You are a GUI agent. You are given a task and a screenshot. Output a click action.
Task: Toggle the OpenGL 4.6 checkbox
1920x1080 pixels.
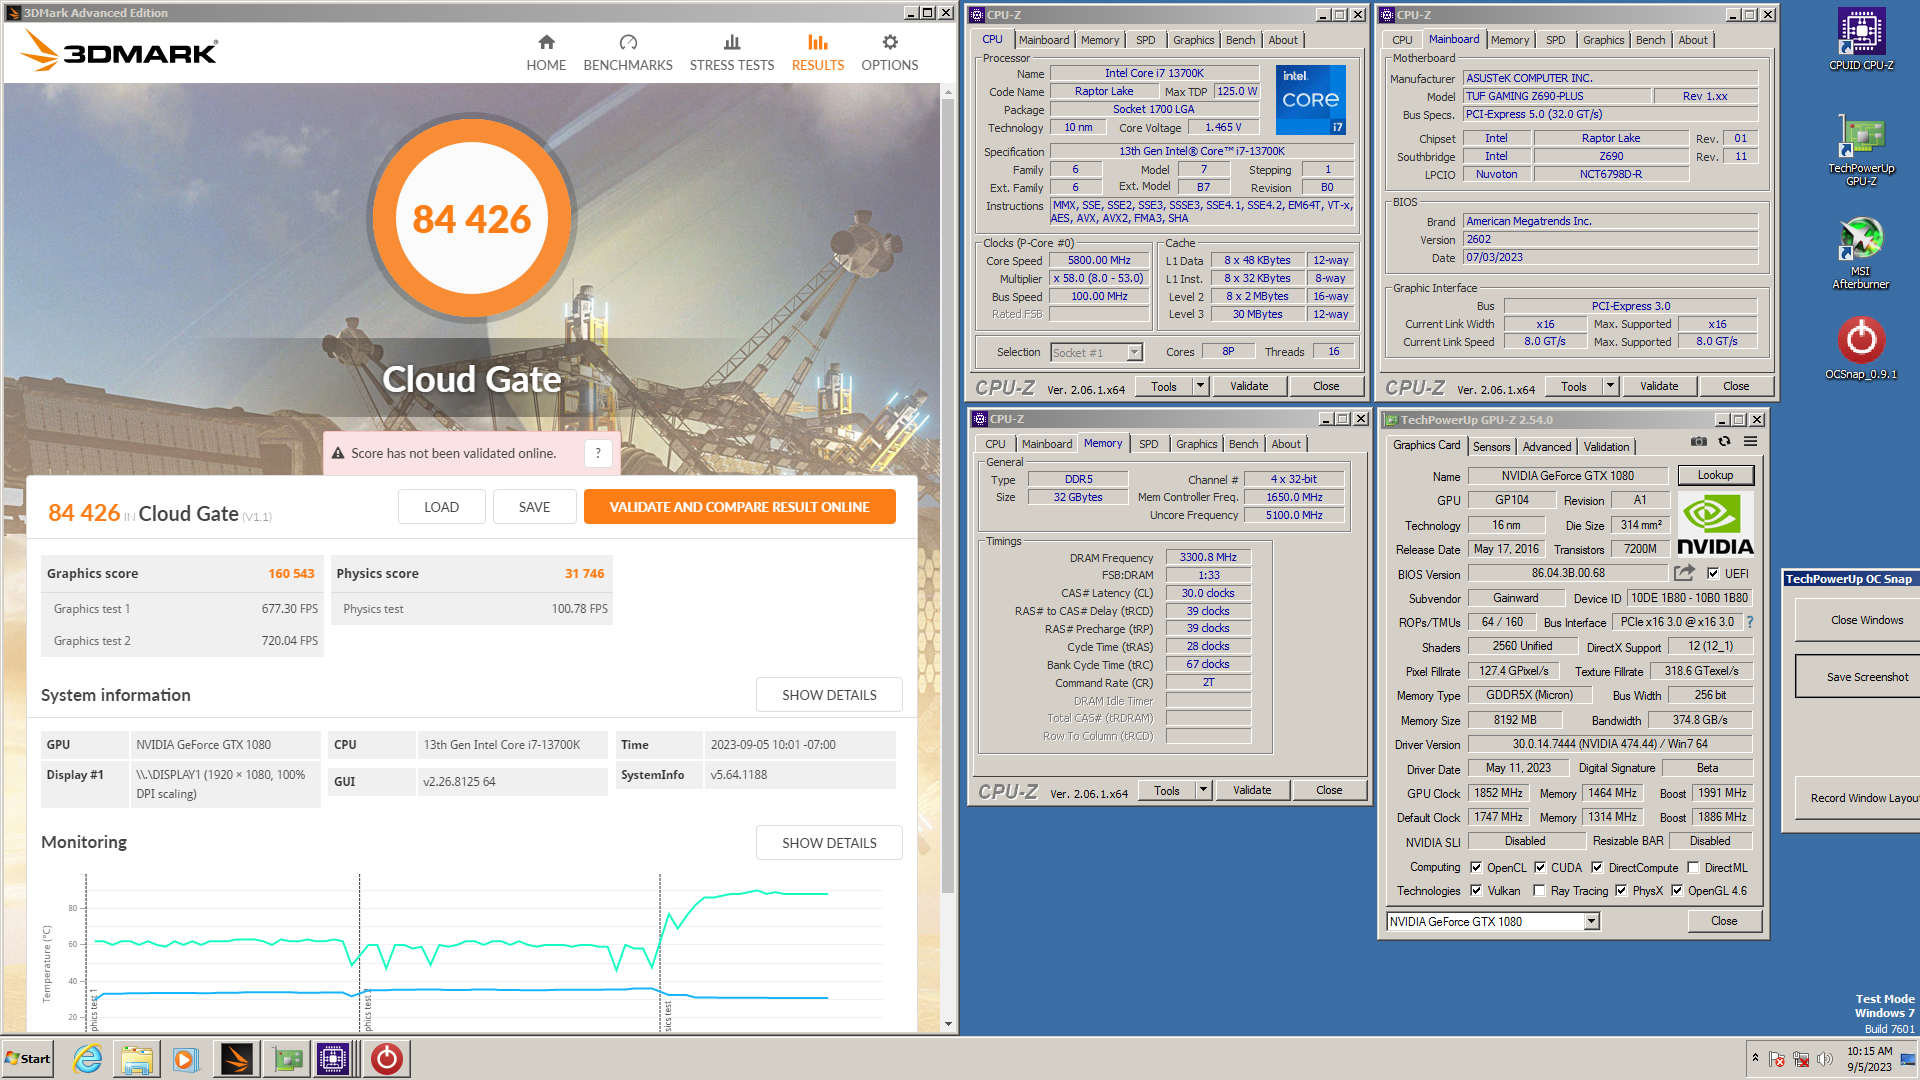(1677, 890)
